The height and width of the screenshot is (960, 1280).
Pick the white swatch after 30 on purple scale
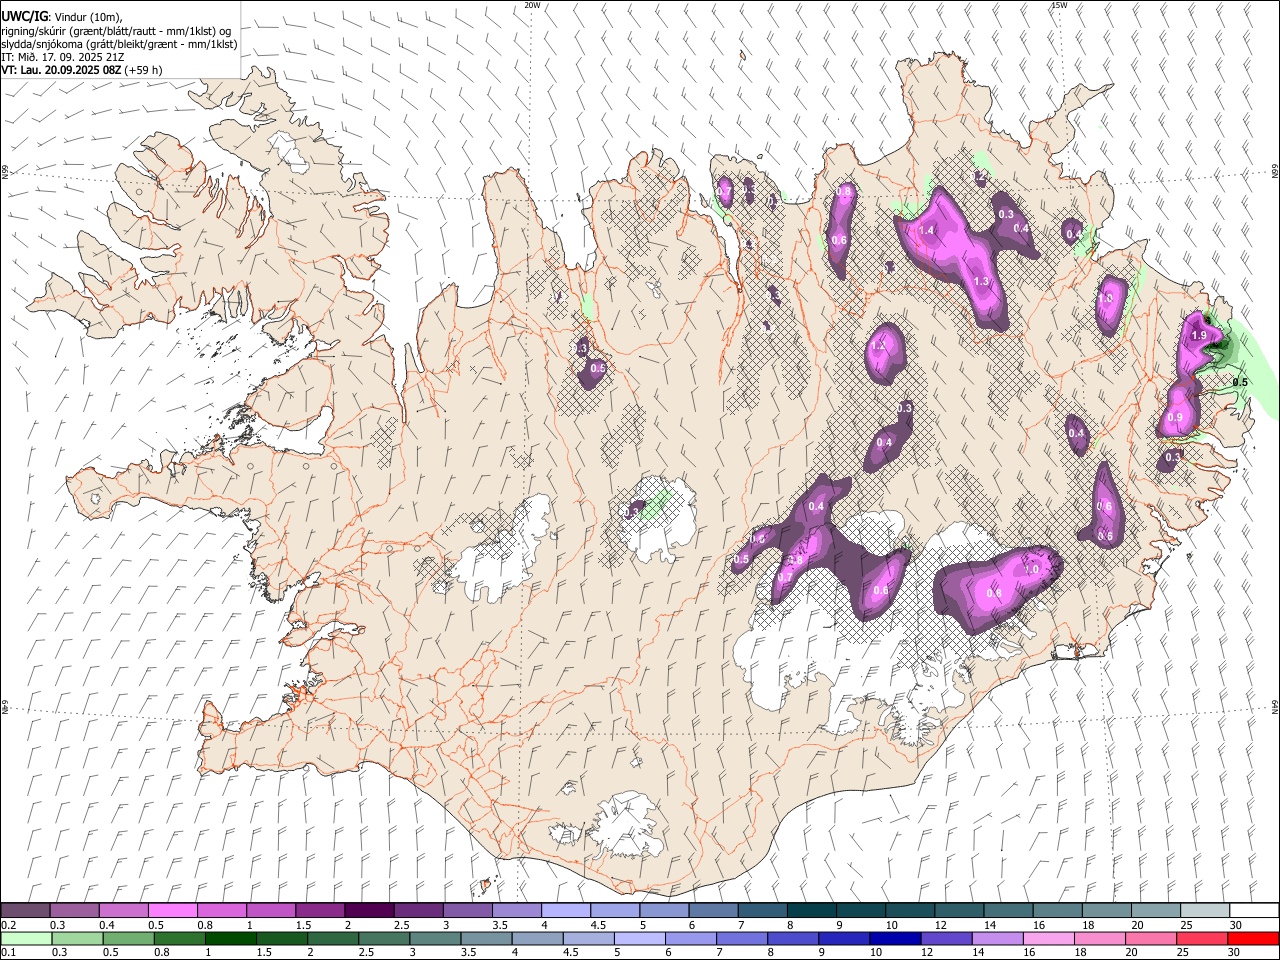[1254, 911]
